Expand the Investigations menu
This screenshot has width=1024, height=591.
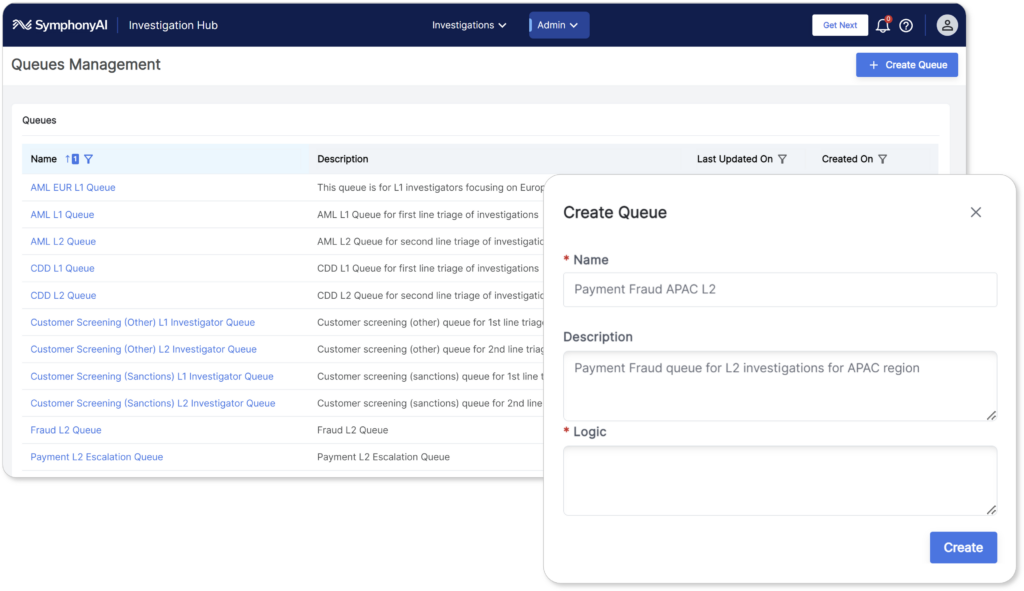(469, 25)
